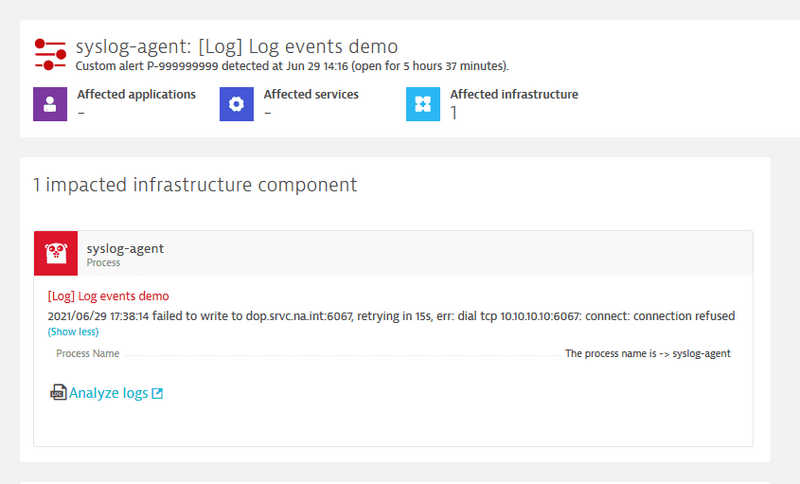Click the Process Name property label
This screenshot has height=484, width=800.
88,354
